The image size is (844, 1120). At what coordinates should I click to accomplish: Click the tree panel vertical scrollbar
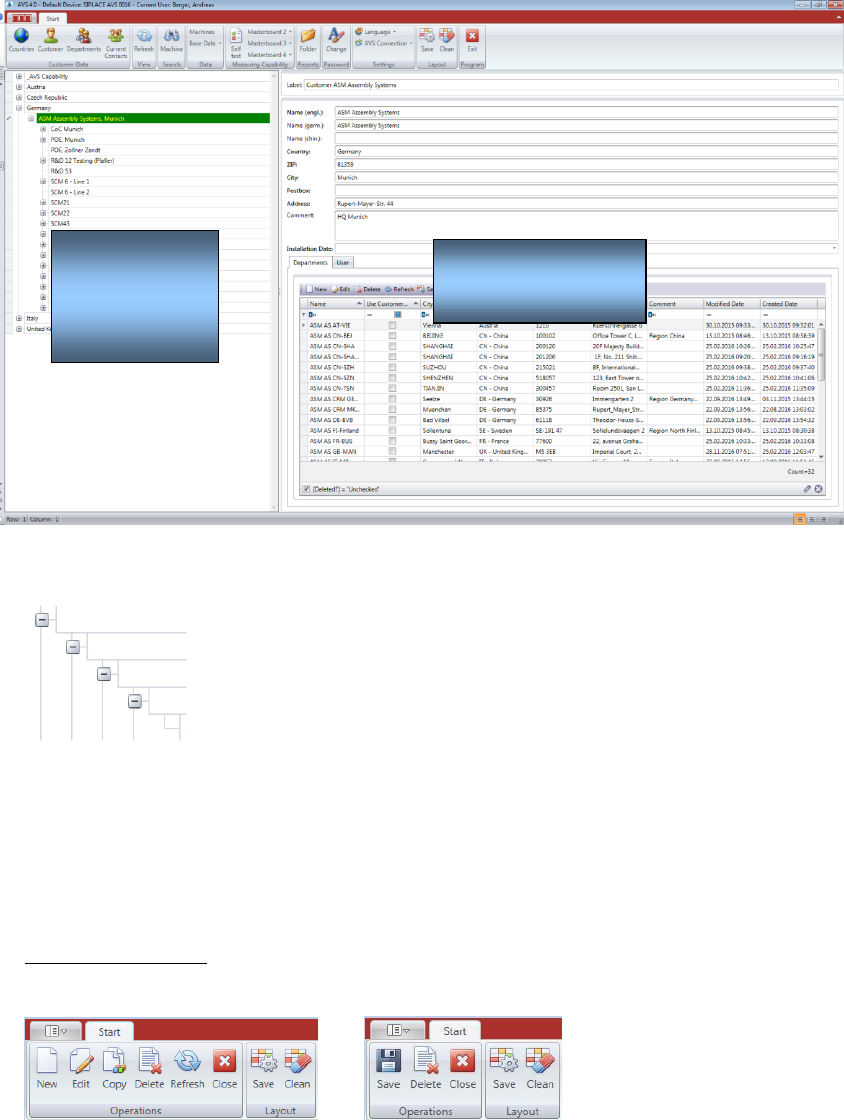click(x=274, y=291)
